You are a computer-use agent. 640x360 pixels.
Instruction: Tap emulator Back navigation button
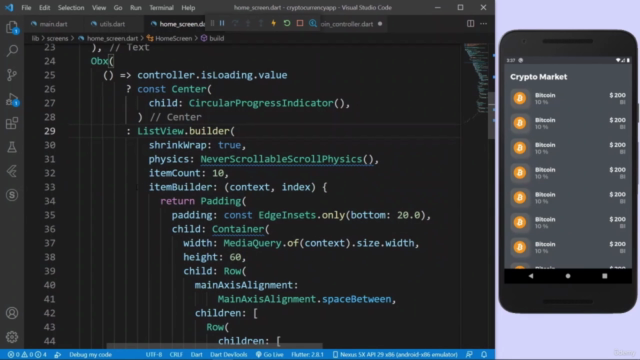click(531, 276)
